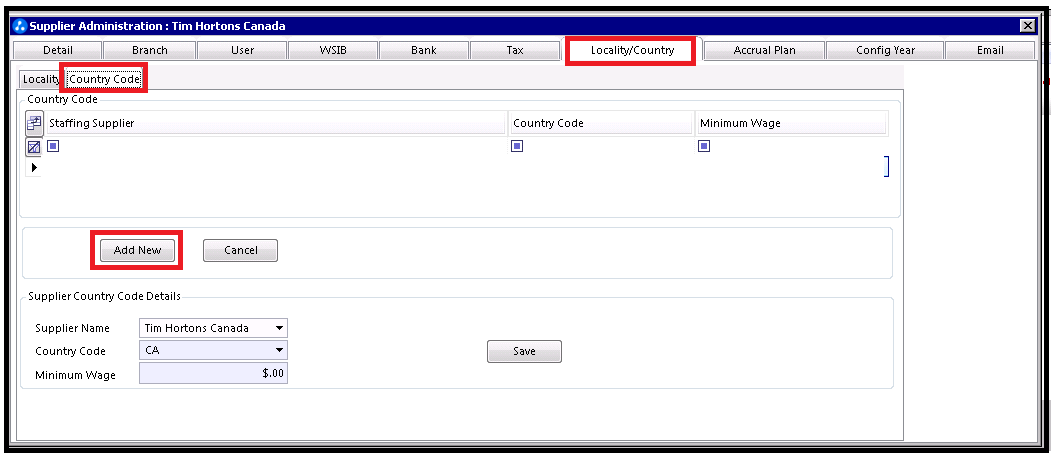The width and height of the screenshot is (1054, 462).
Task: Switch to the Branch tab
Action: coord(150,50)
